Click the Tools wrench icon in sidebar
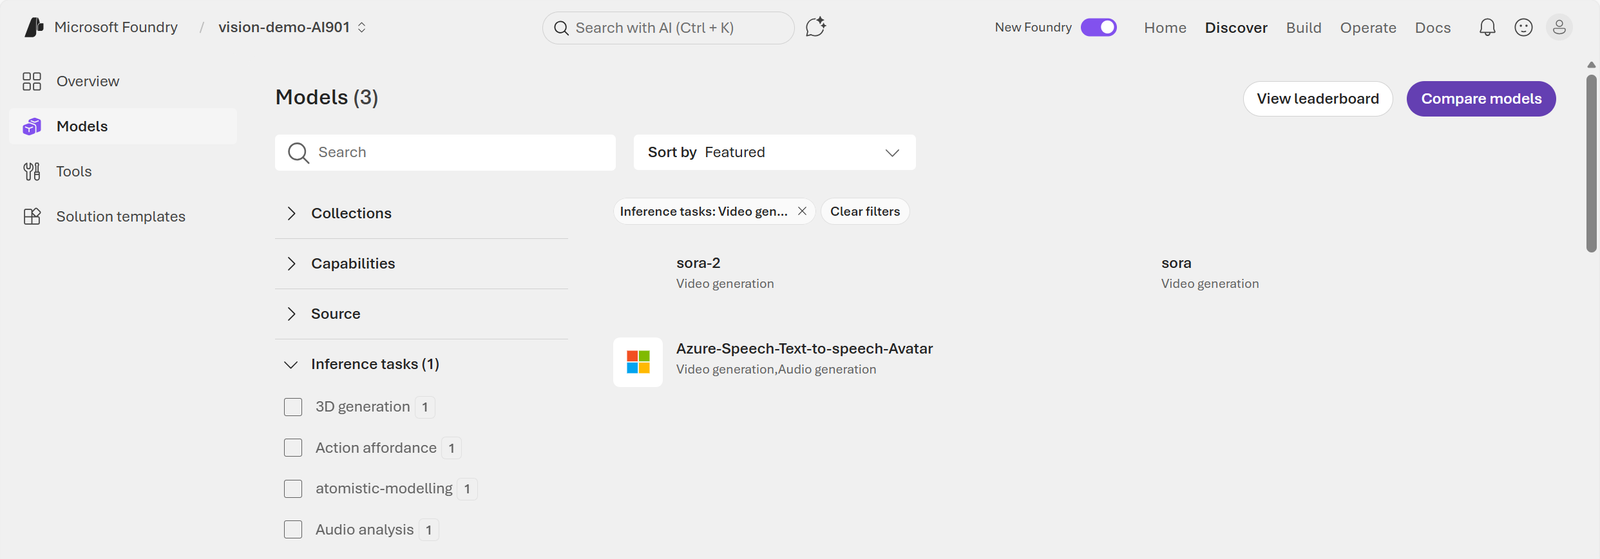1600x559 pixels. [32, 171]
